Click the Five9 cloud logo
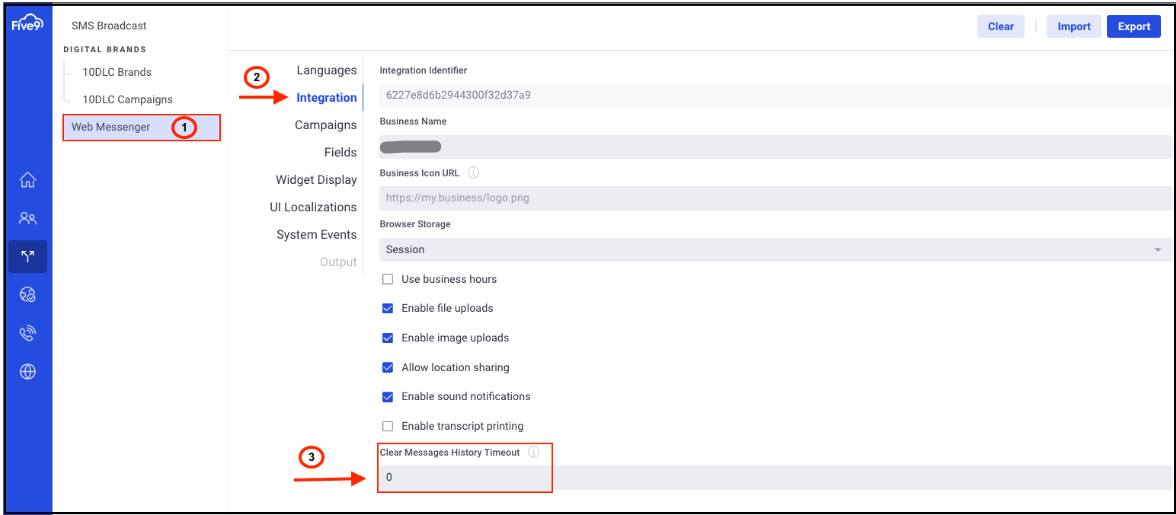 (x=28, y=25)
